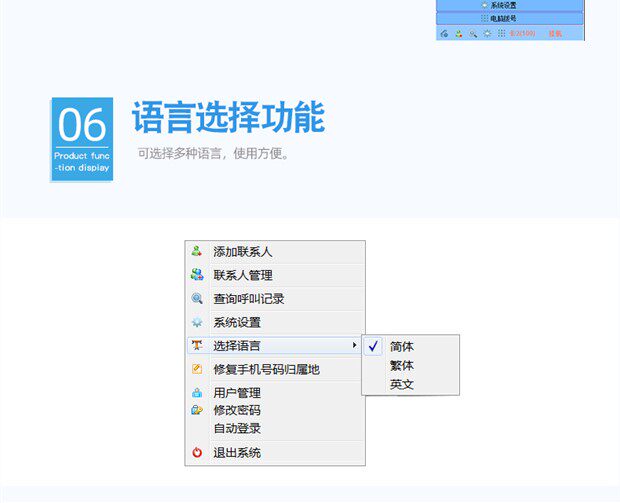
Task: Switch language to 繁体
Action: 410,365
